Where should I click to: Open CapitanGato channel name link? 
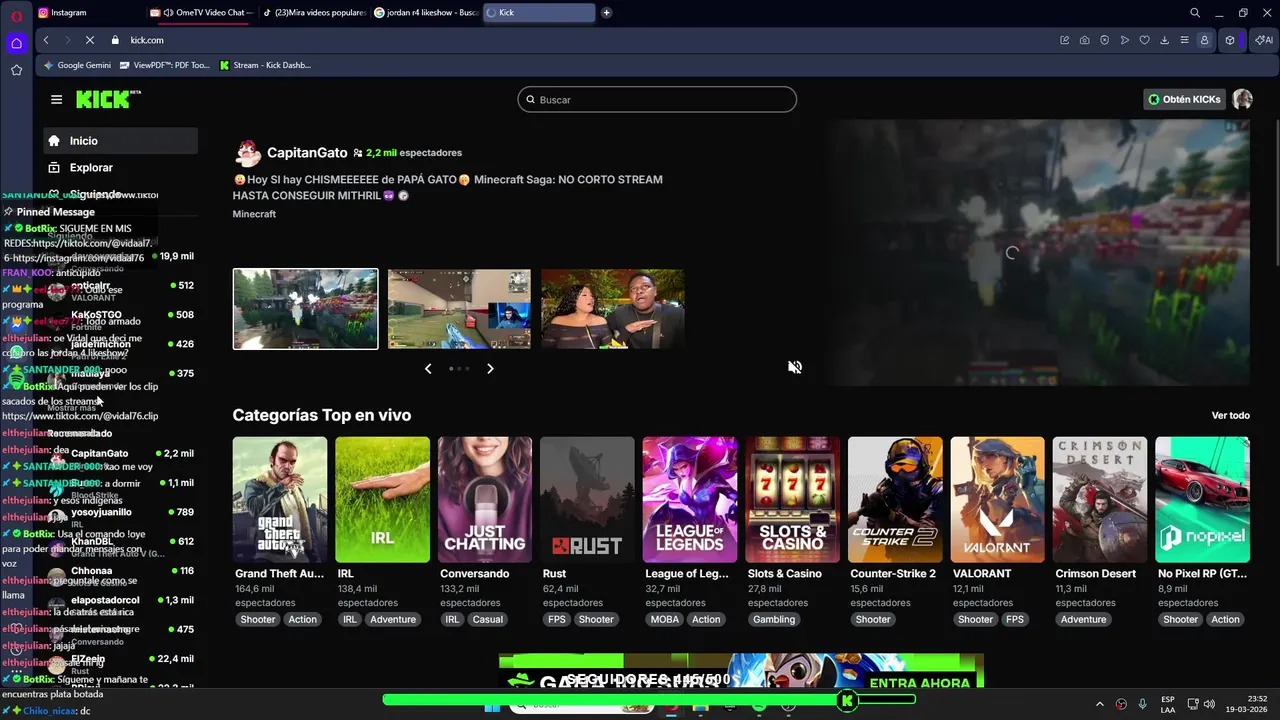(307, 153)
